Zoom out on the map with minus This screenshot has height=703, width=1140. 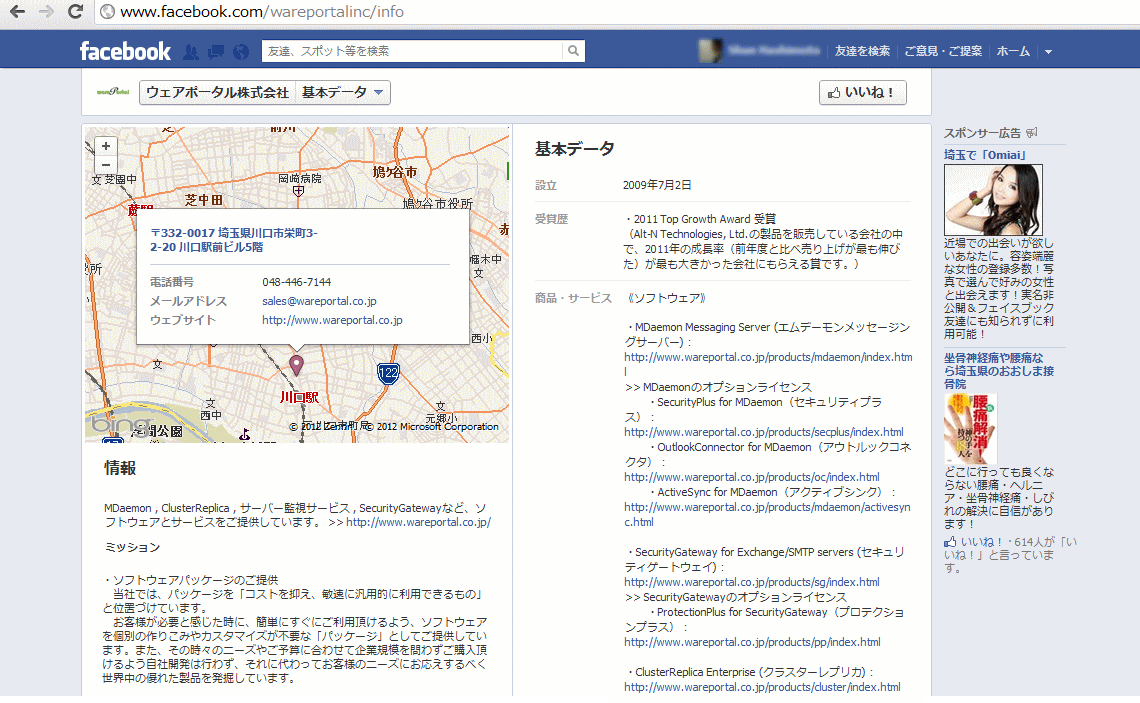106,165
